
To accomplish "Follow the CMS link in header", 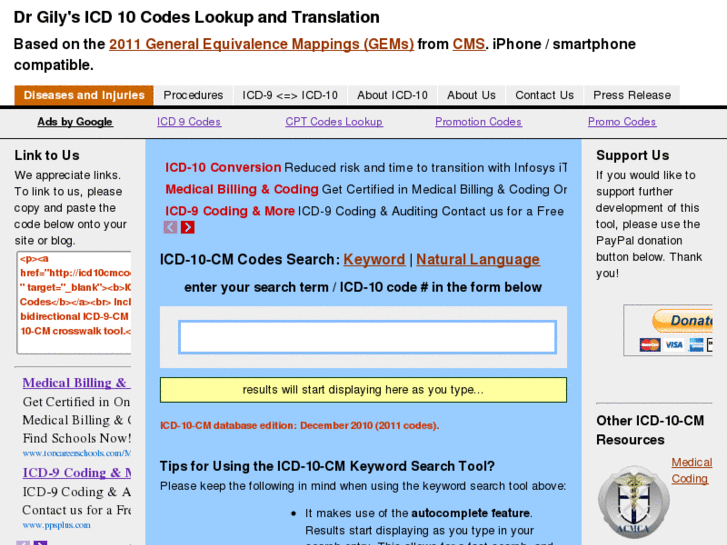I will (x=468, y=44).
